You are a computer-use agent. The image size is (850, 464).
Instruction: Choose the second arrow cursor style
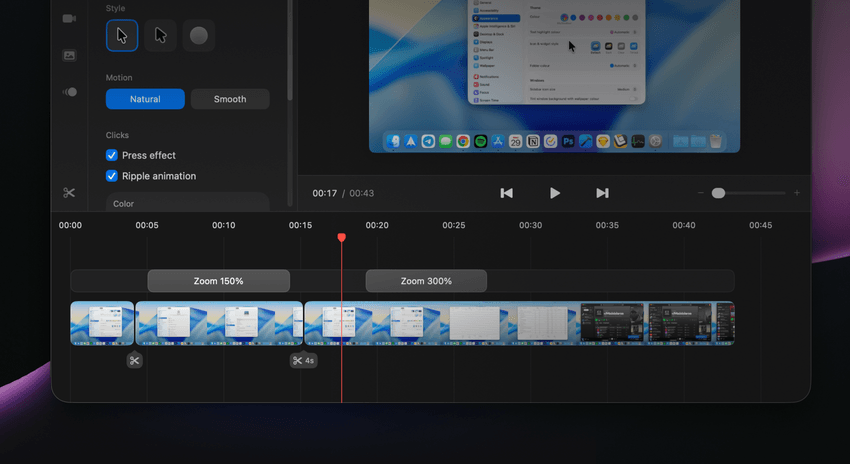[160, 35]
